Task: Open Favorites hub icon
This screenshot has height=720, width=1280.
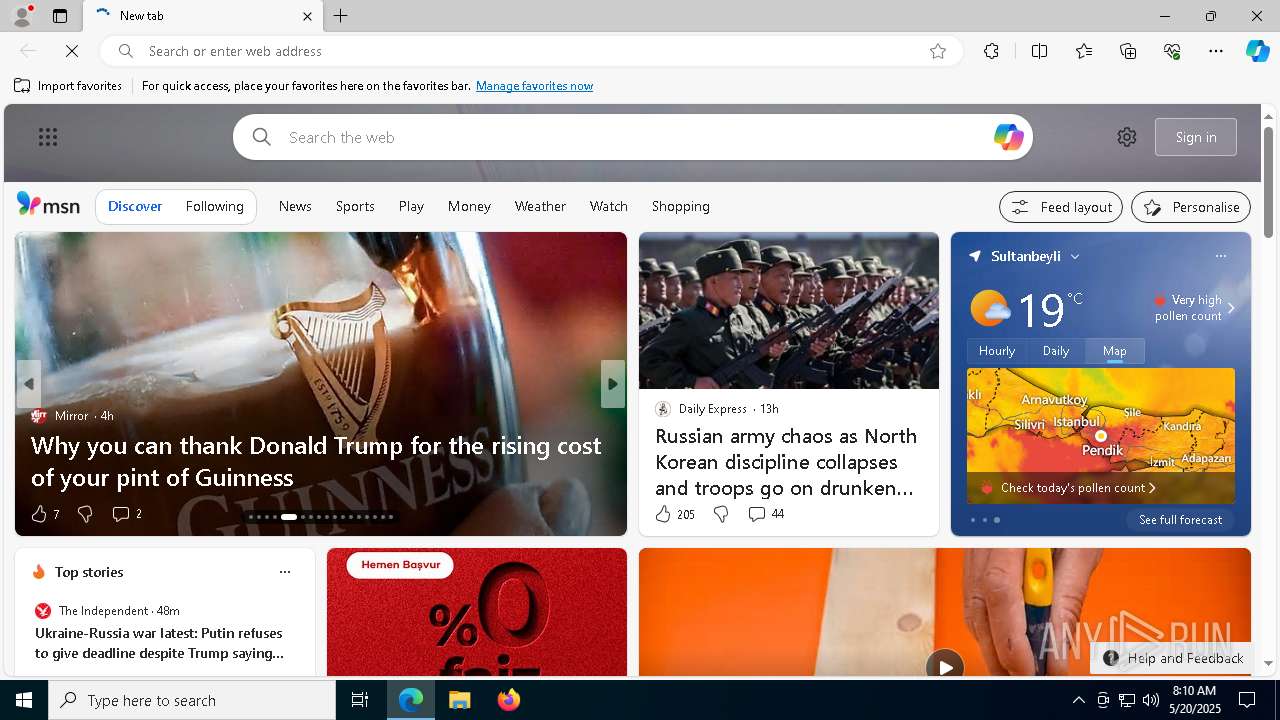Action: coord(1084,51)
